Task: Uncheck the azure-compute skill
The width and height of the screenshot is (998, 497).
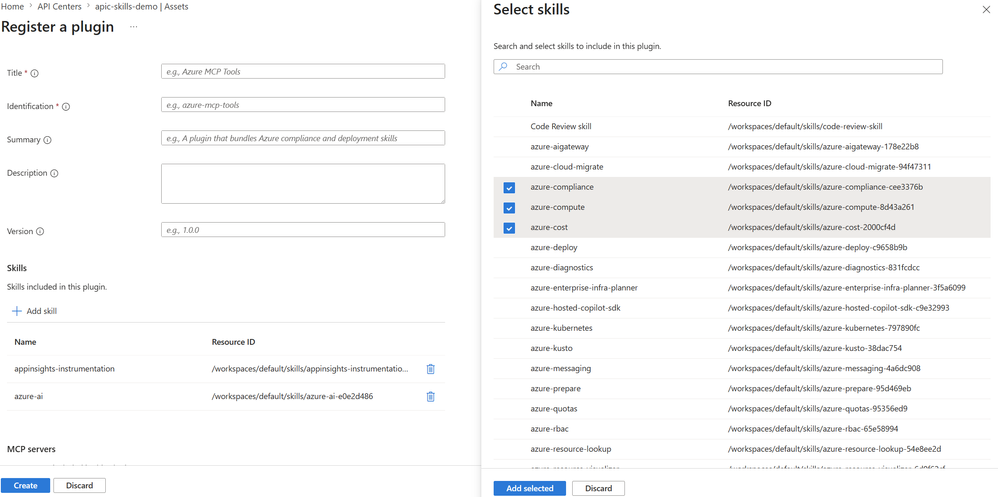Action: pos(509,208)
